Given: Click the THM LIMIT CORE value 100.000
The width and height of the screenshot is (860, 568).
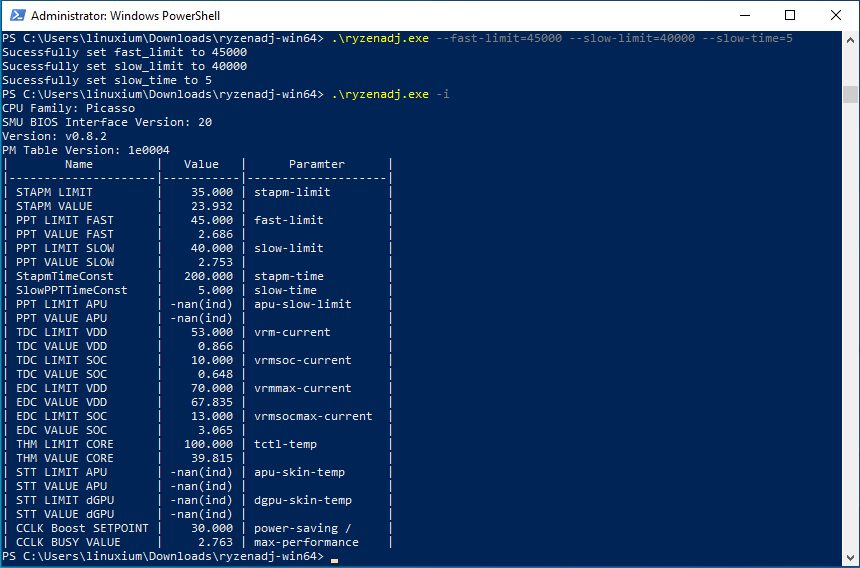Looking at the screenshot, I should coord(208,444).
